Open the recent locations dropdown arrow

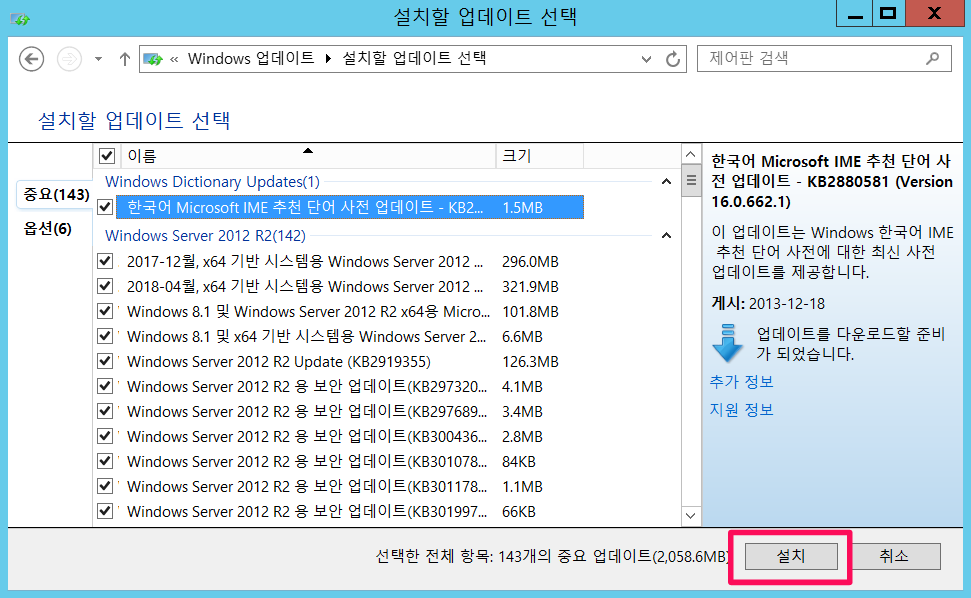click(98, 59)
